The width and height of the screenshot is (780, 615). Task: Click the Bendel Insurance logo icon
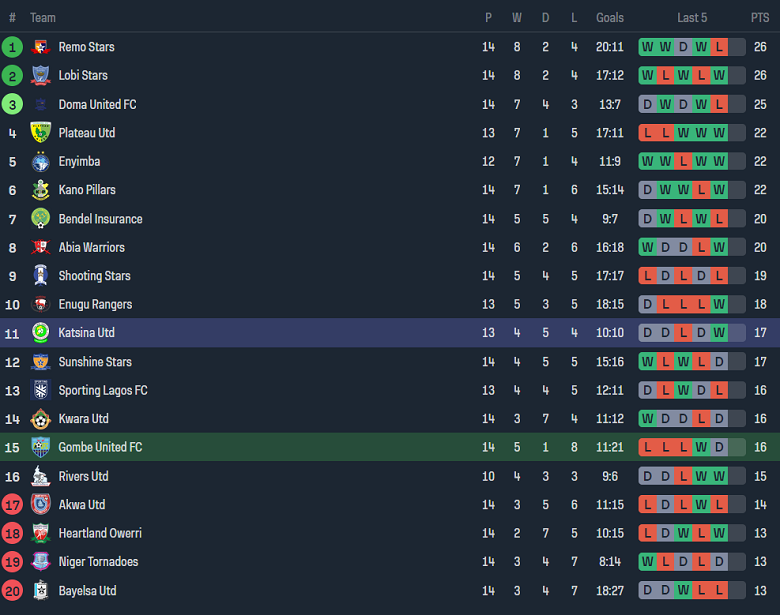pyautogui.click(x=41, y=219)
